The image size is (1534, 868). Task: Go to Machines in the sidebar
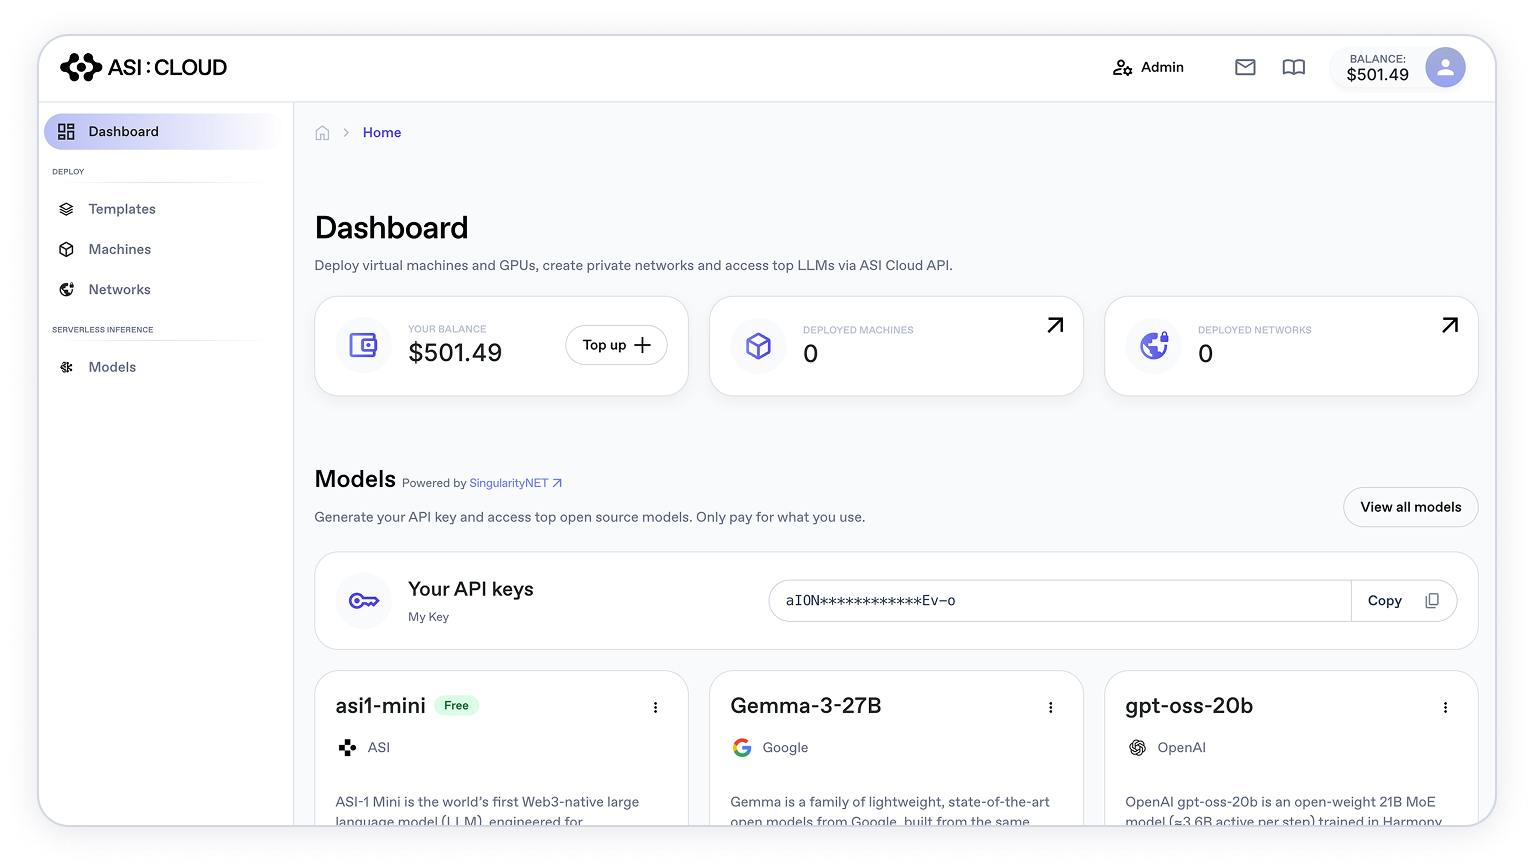tap(120, 249)
